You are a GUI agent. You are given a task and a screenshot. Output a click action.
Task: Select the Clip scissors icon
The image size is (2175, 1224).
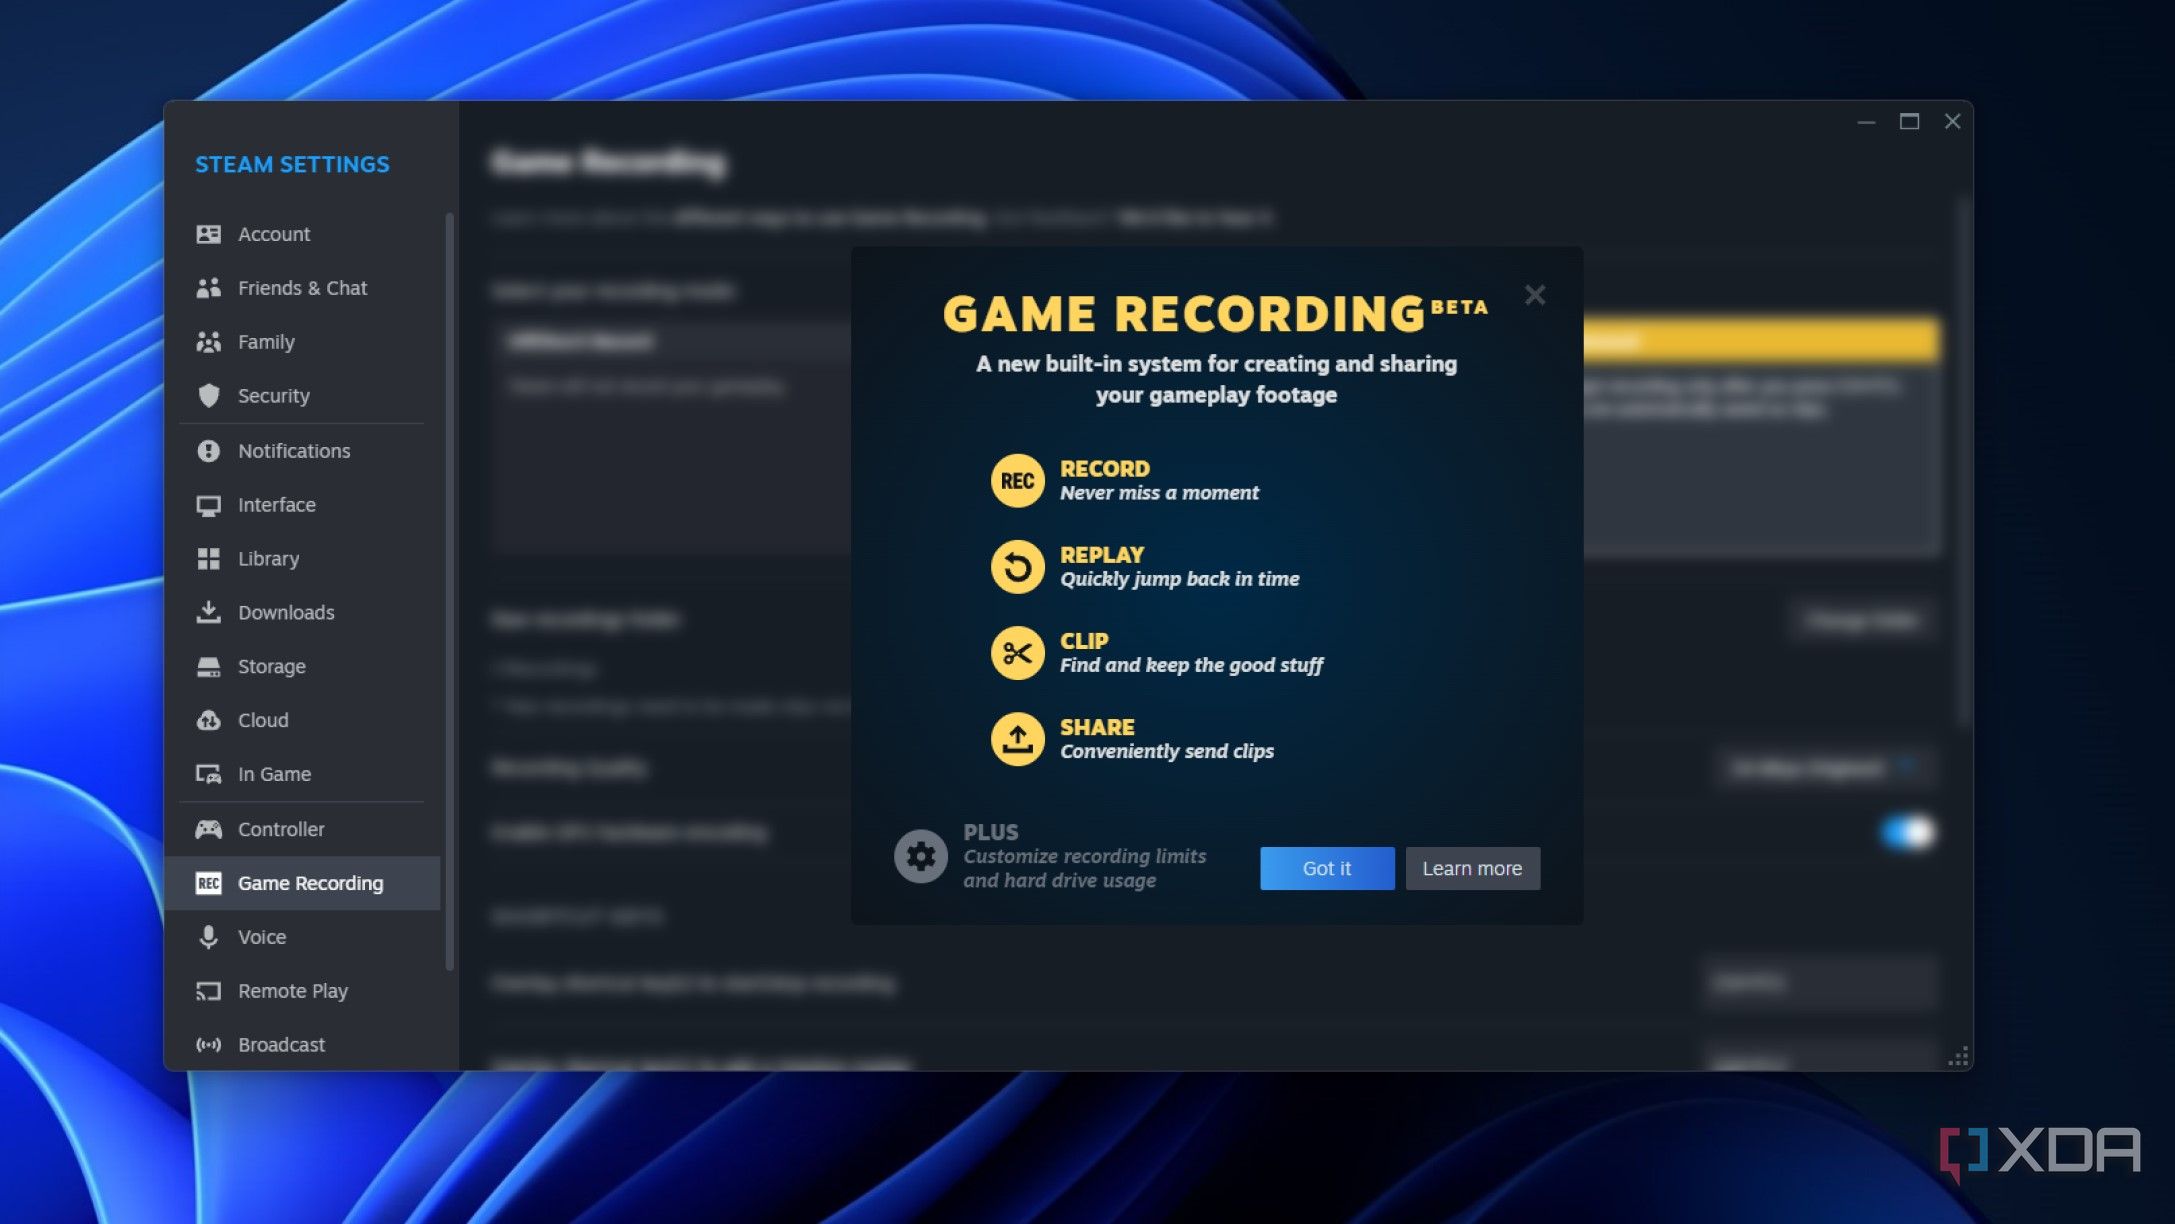(x=1016, y=653)
